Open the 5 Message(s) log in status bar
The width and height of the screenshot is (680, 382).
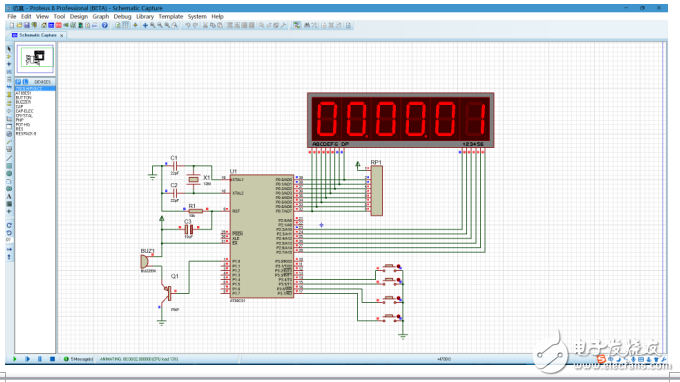pyautogui.click(x=78, y=359)
